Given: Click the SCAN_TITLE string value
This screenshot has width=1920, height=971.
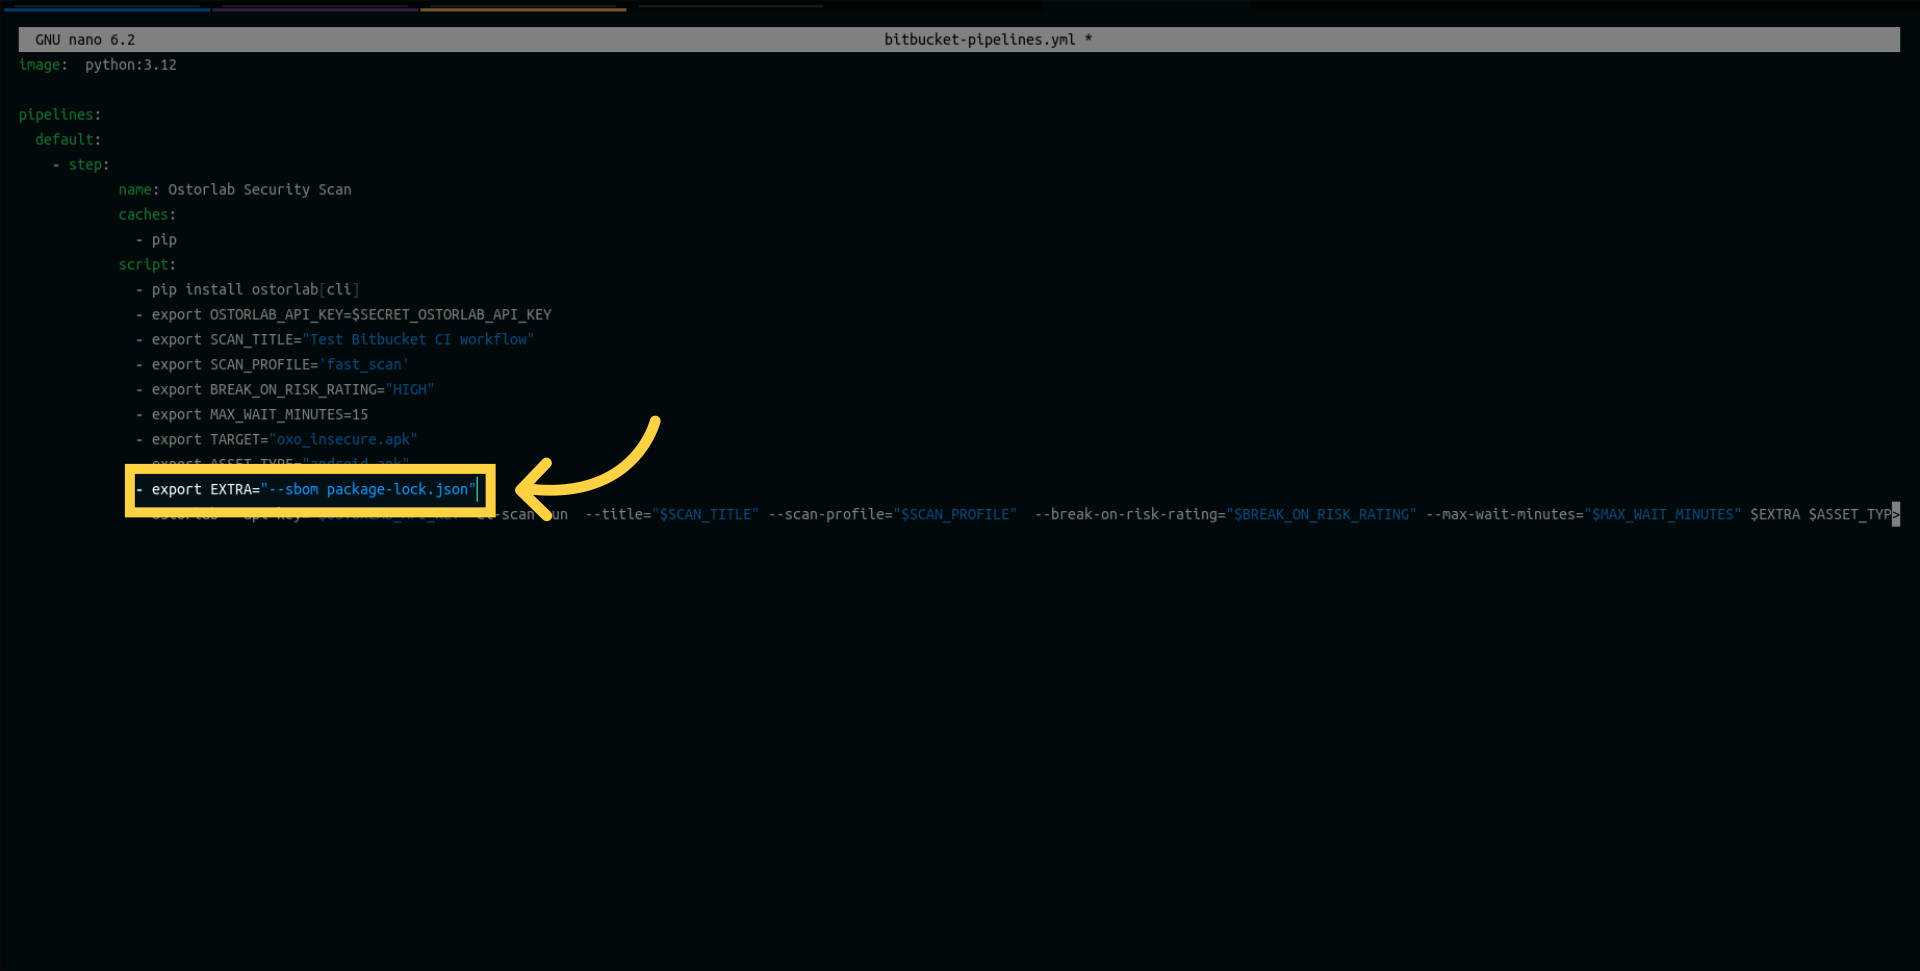Looking at the screenshot, I should pos(418,340).
